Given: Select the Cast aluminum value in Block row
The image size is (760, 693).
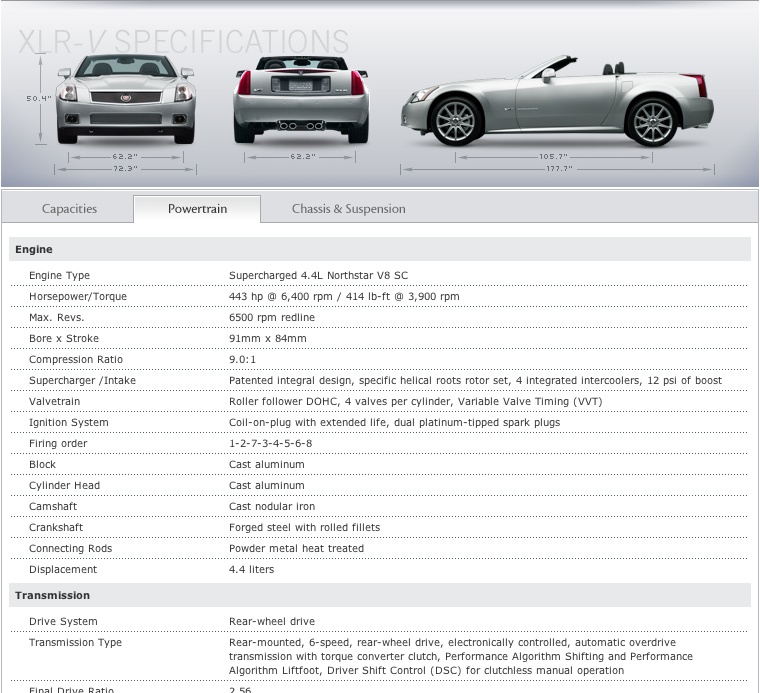Looking at the screenshot, I should point(267,464).
